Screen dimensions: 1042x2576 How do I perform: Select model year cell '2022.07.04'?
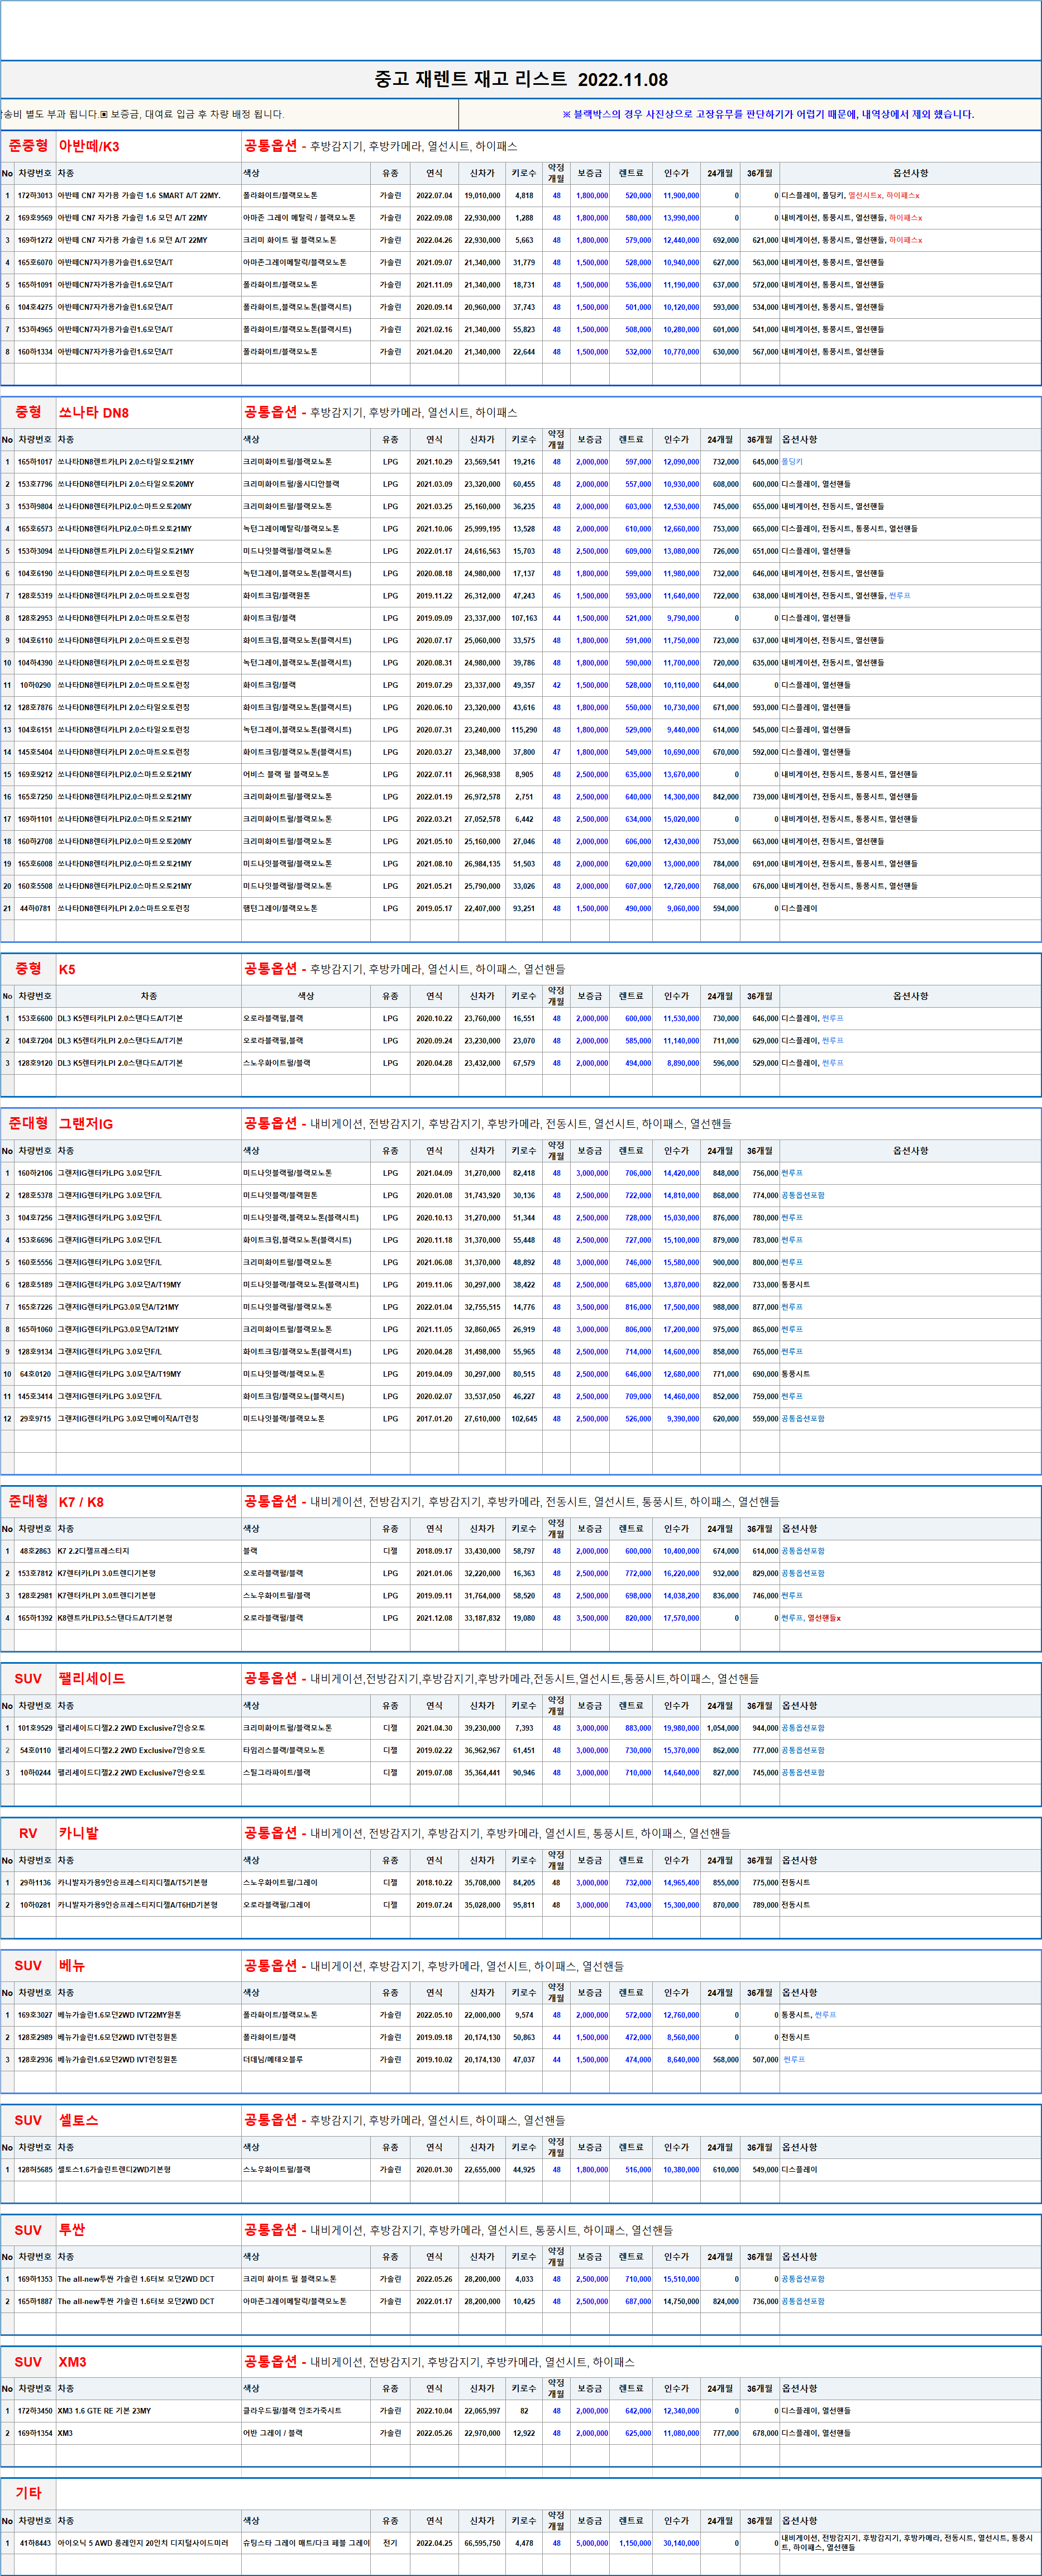point(434,196)
